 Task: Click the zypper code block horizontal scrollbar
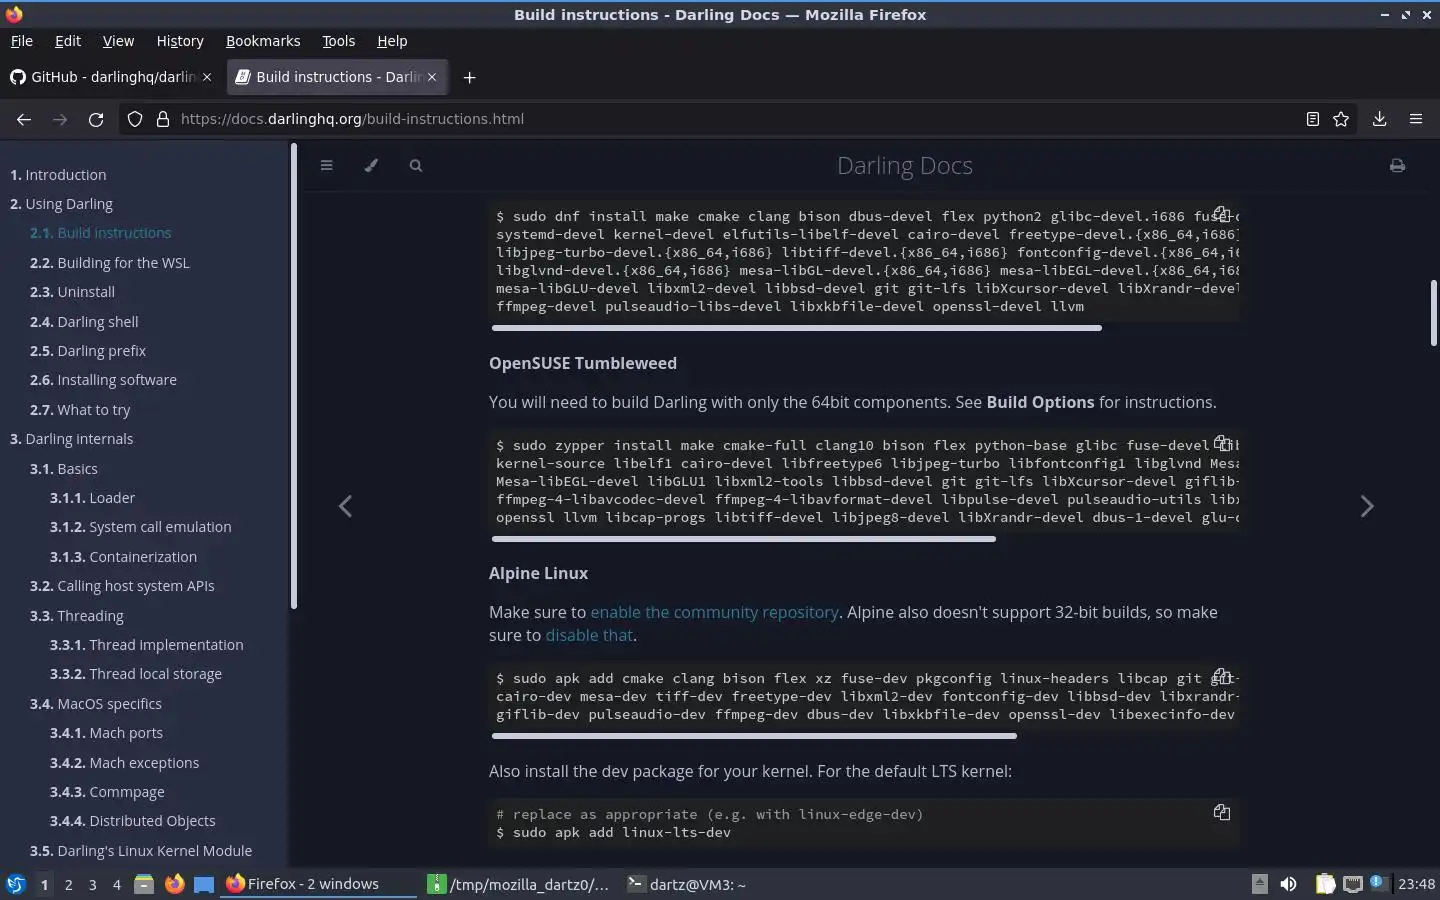743,539
